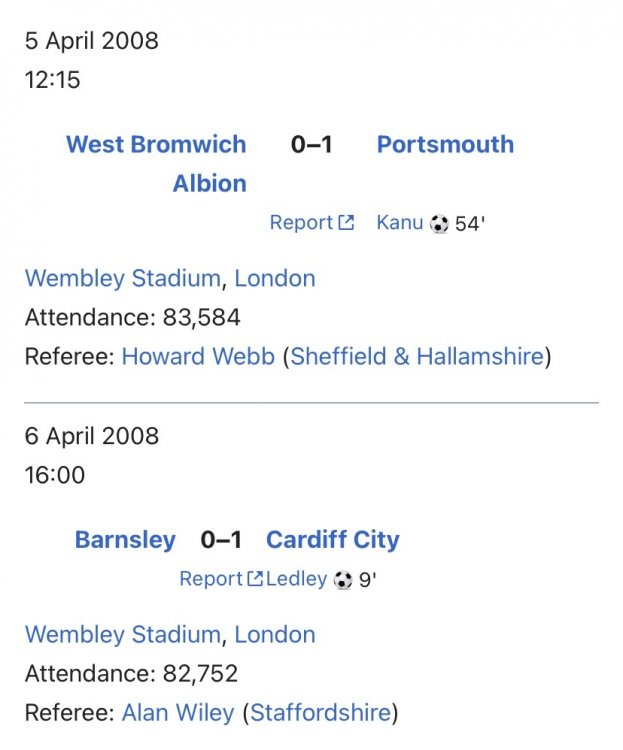Screen dimensions: 623x750
Task: Open Report link for the Barnsley match
Action: (x=211, y=579)
